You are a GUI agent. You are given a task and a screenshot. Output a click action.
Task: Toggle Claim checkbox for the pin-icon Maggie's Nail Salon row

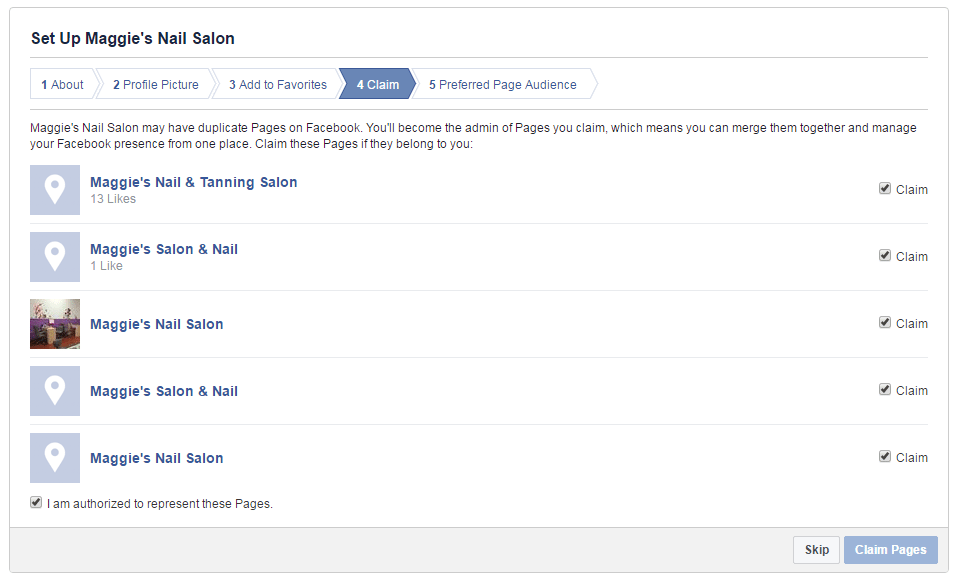pos(885,456)
